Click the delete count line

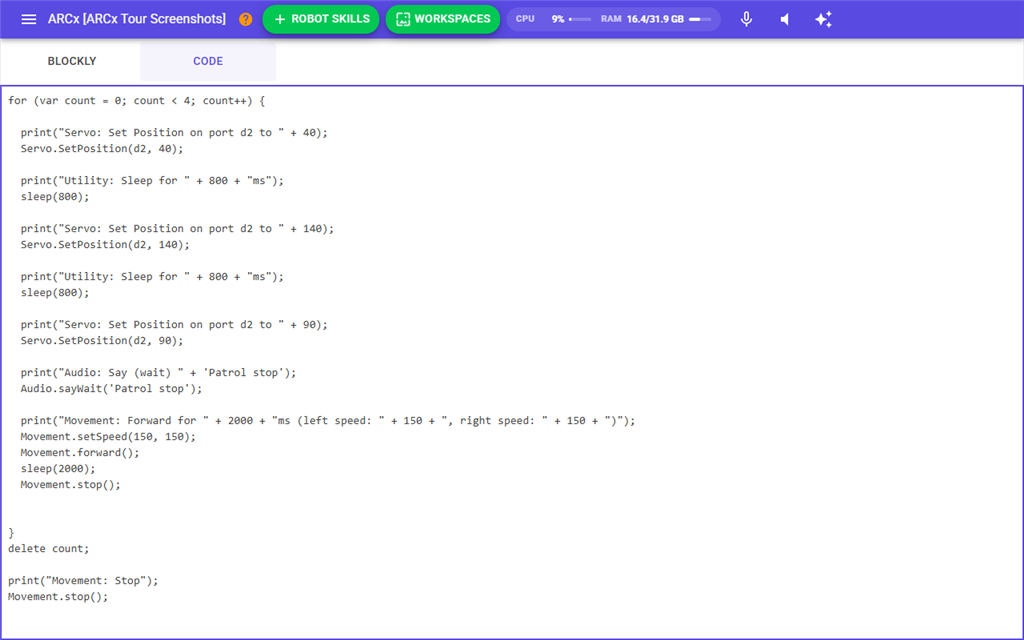[48, 549]
